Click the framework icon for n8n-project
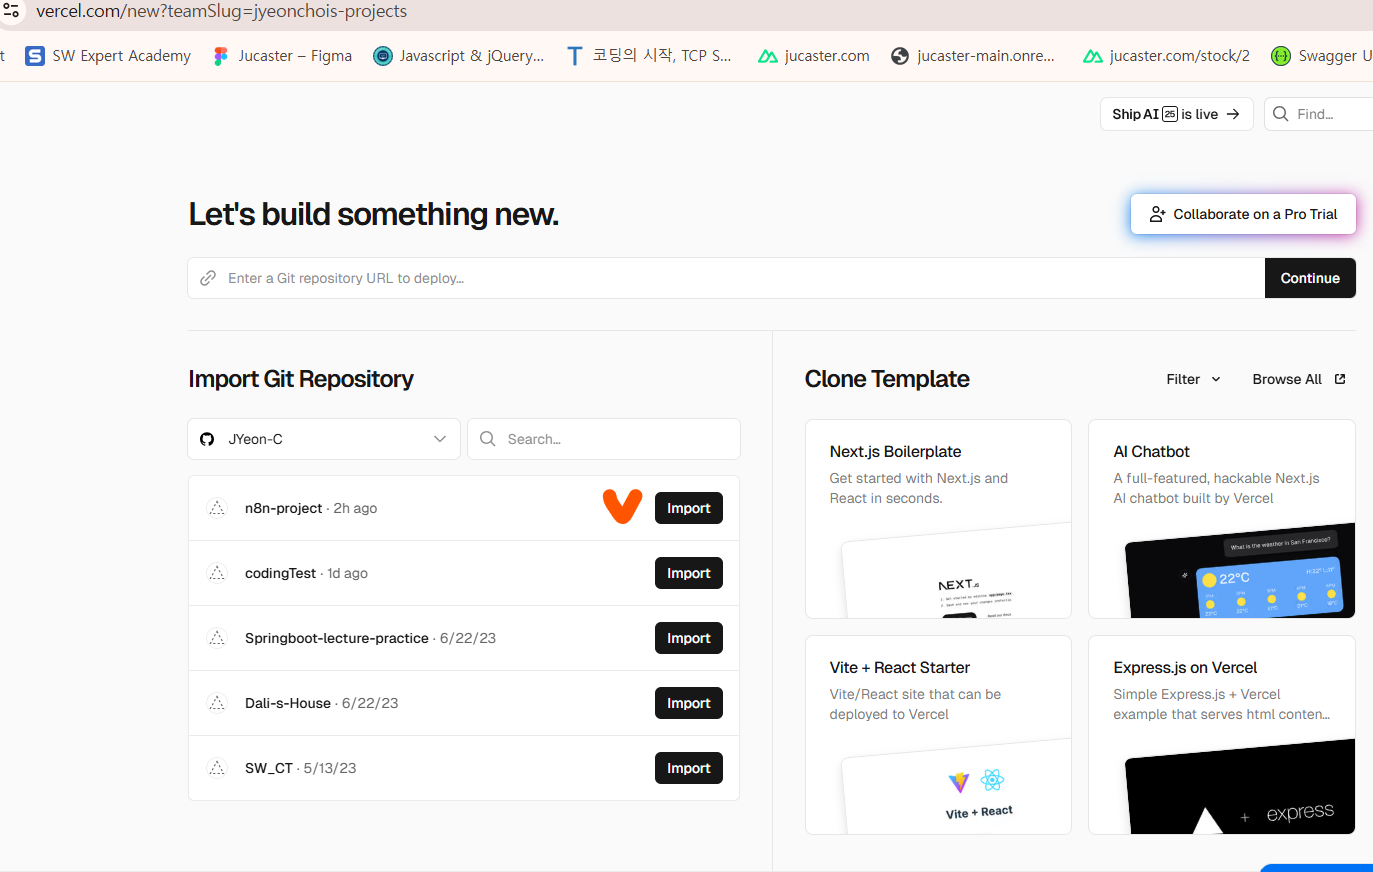The image size is (1373, 872). 217,508
